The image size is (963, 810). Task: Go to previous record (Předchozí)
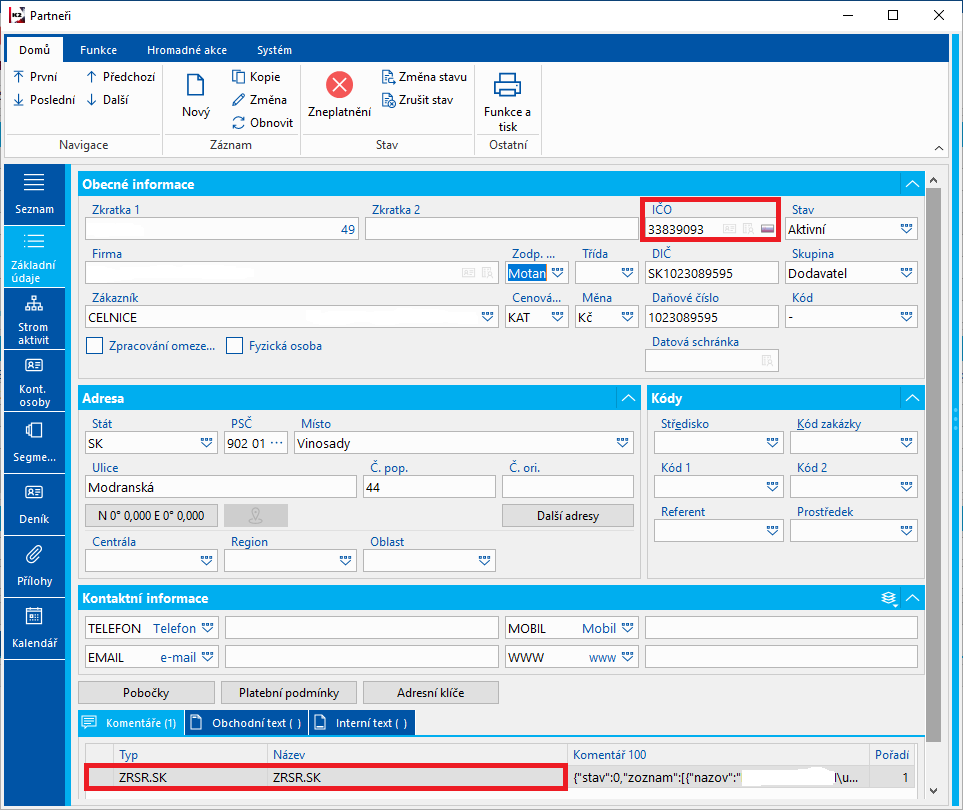120,77
